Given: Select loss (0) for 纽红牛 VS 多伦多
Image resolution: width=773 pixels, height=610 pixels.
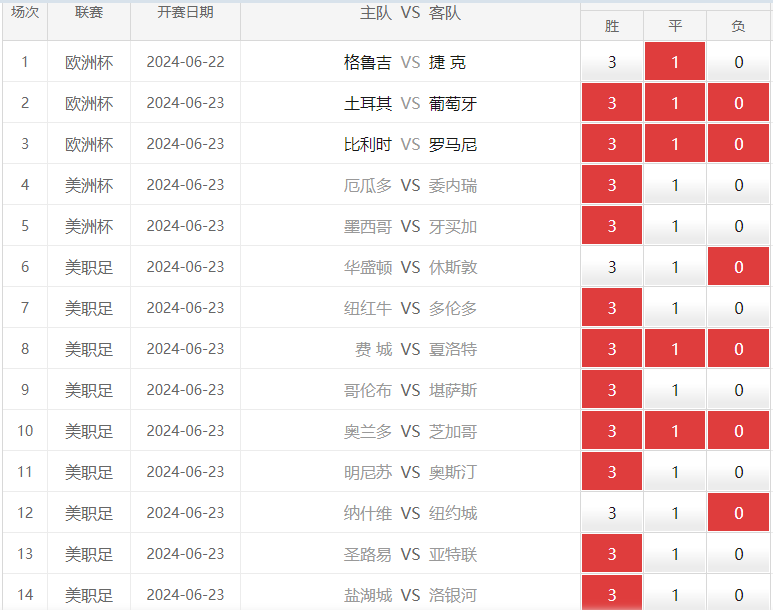Looking at the screenshot, I should [x=738, y=307].
